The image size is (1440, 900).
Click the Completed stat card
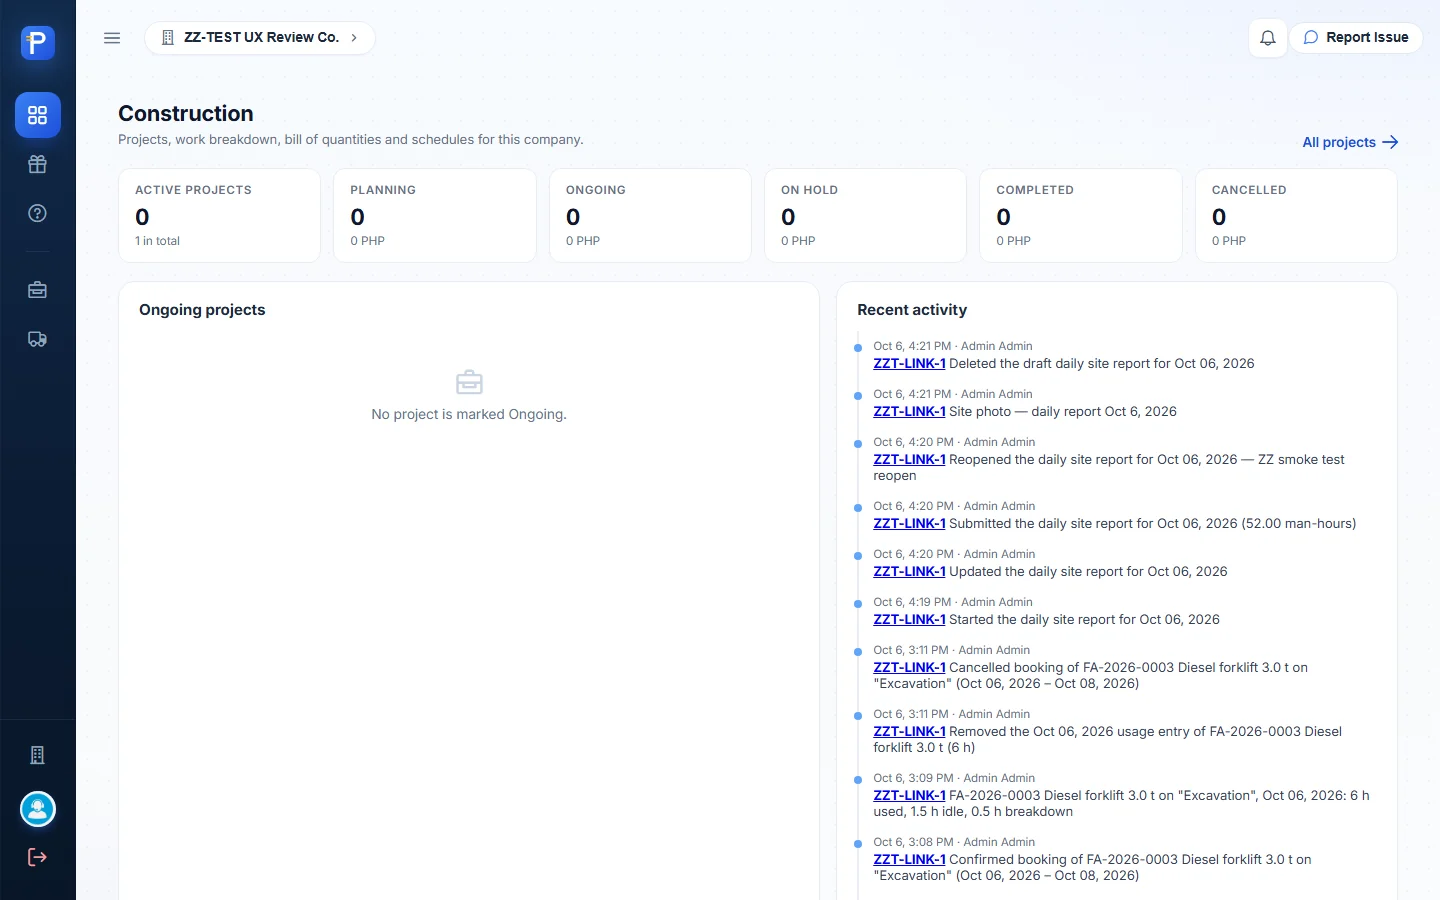pyautogui.click(x=1081, y=215)
